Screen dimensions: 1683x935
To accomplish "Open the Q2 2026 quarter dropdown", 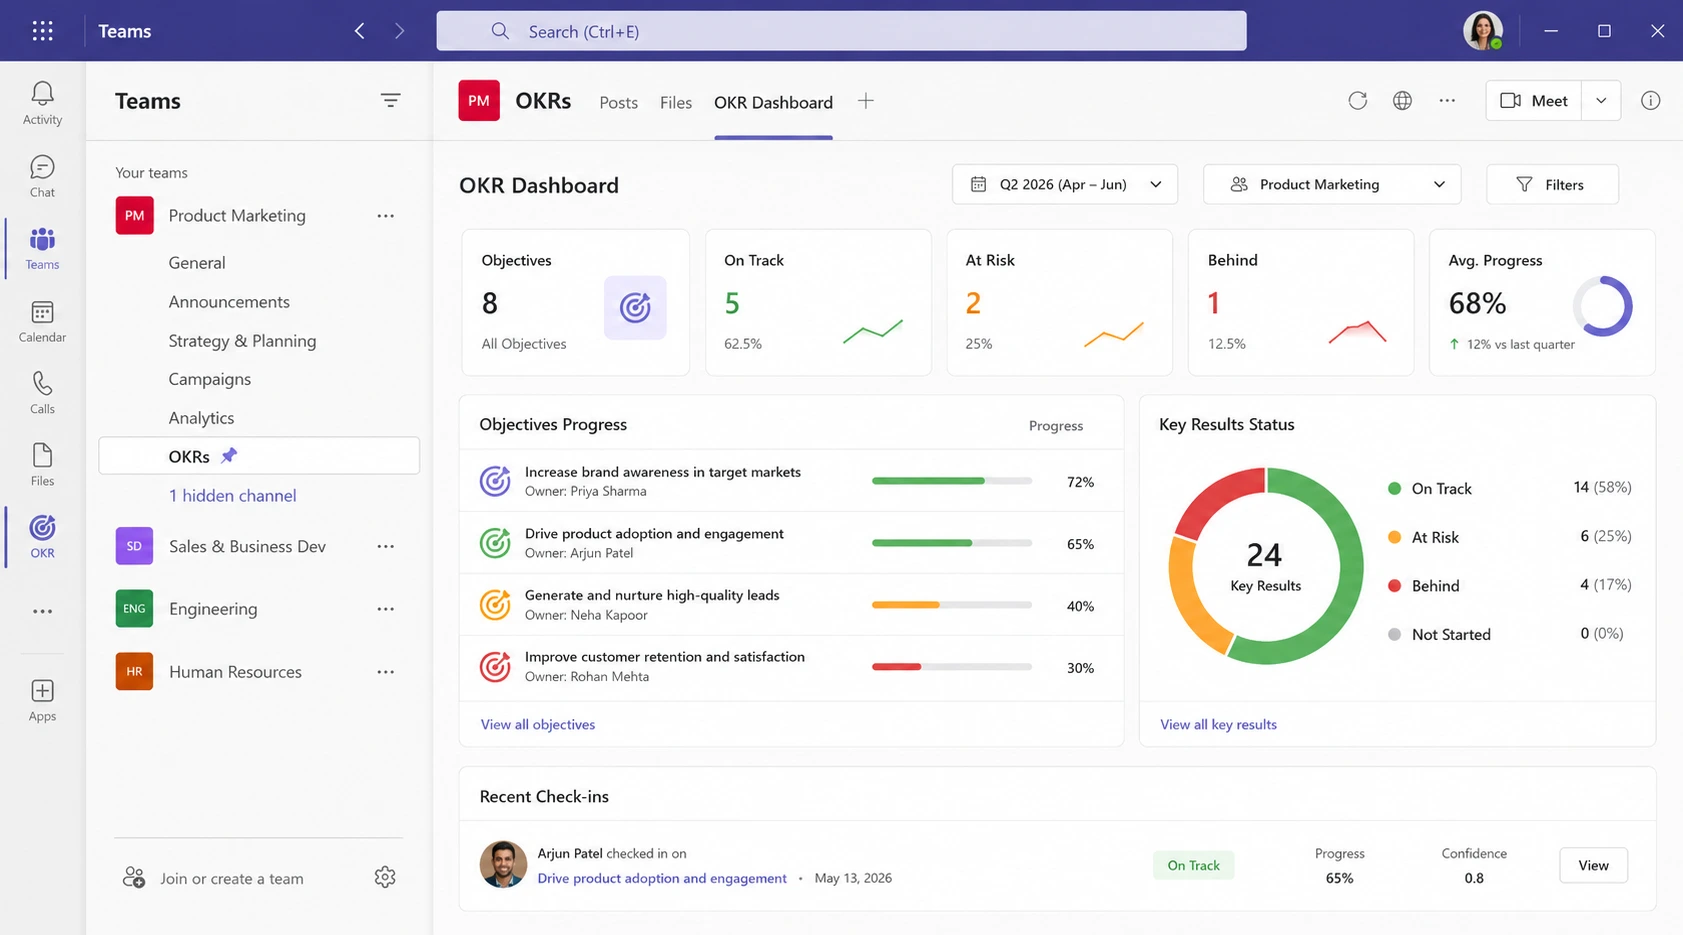I will click(x=1064, y=184).
